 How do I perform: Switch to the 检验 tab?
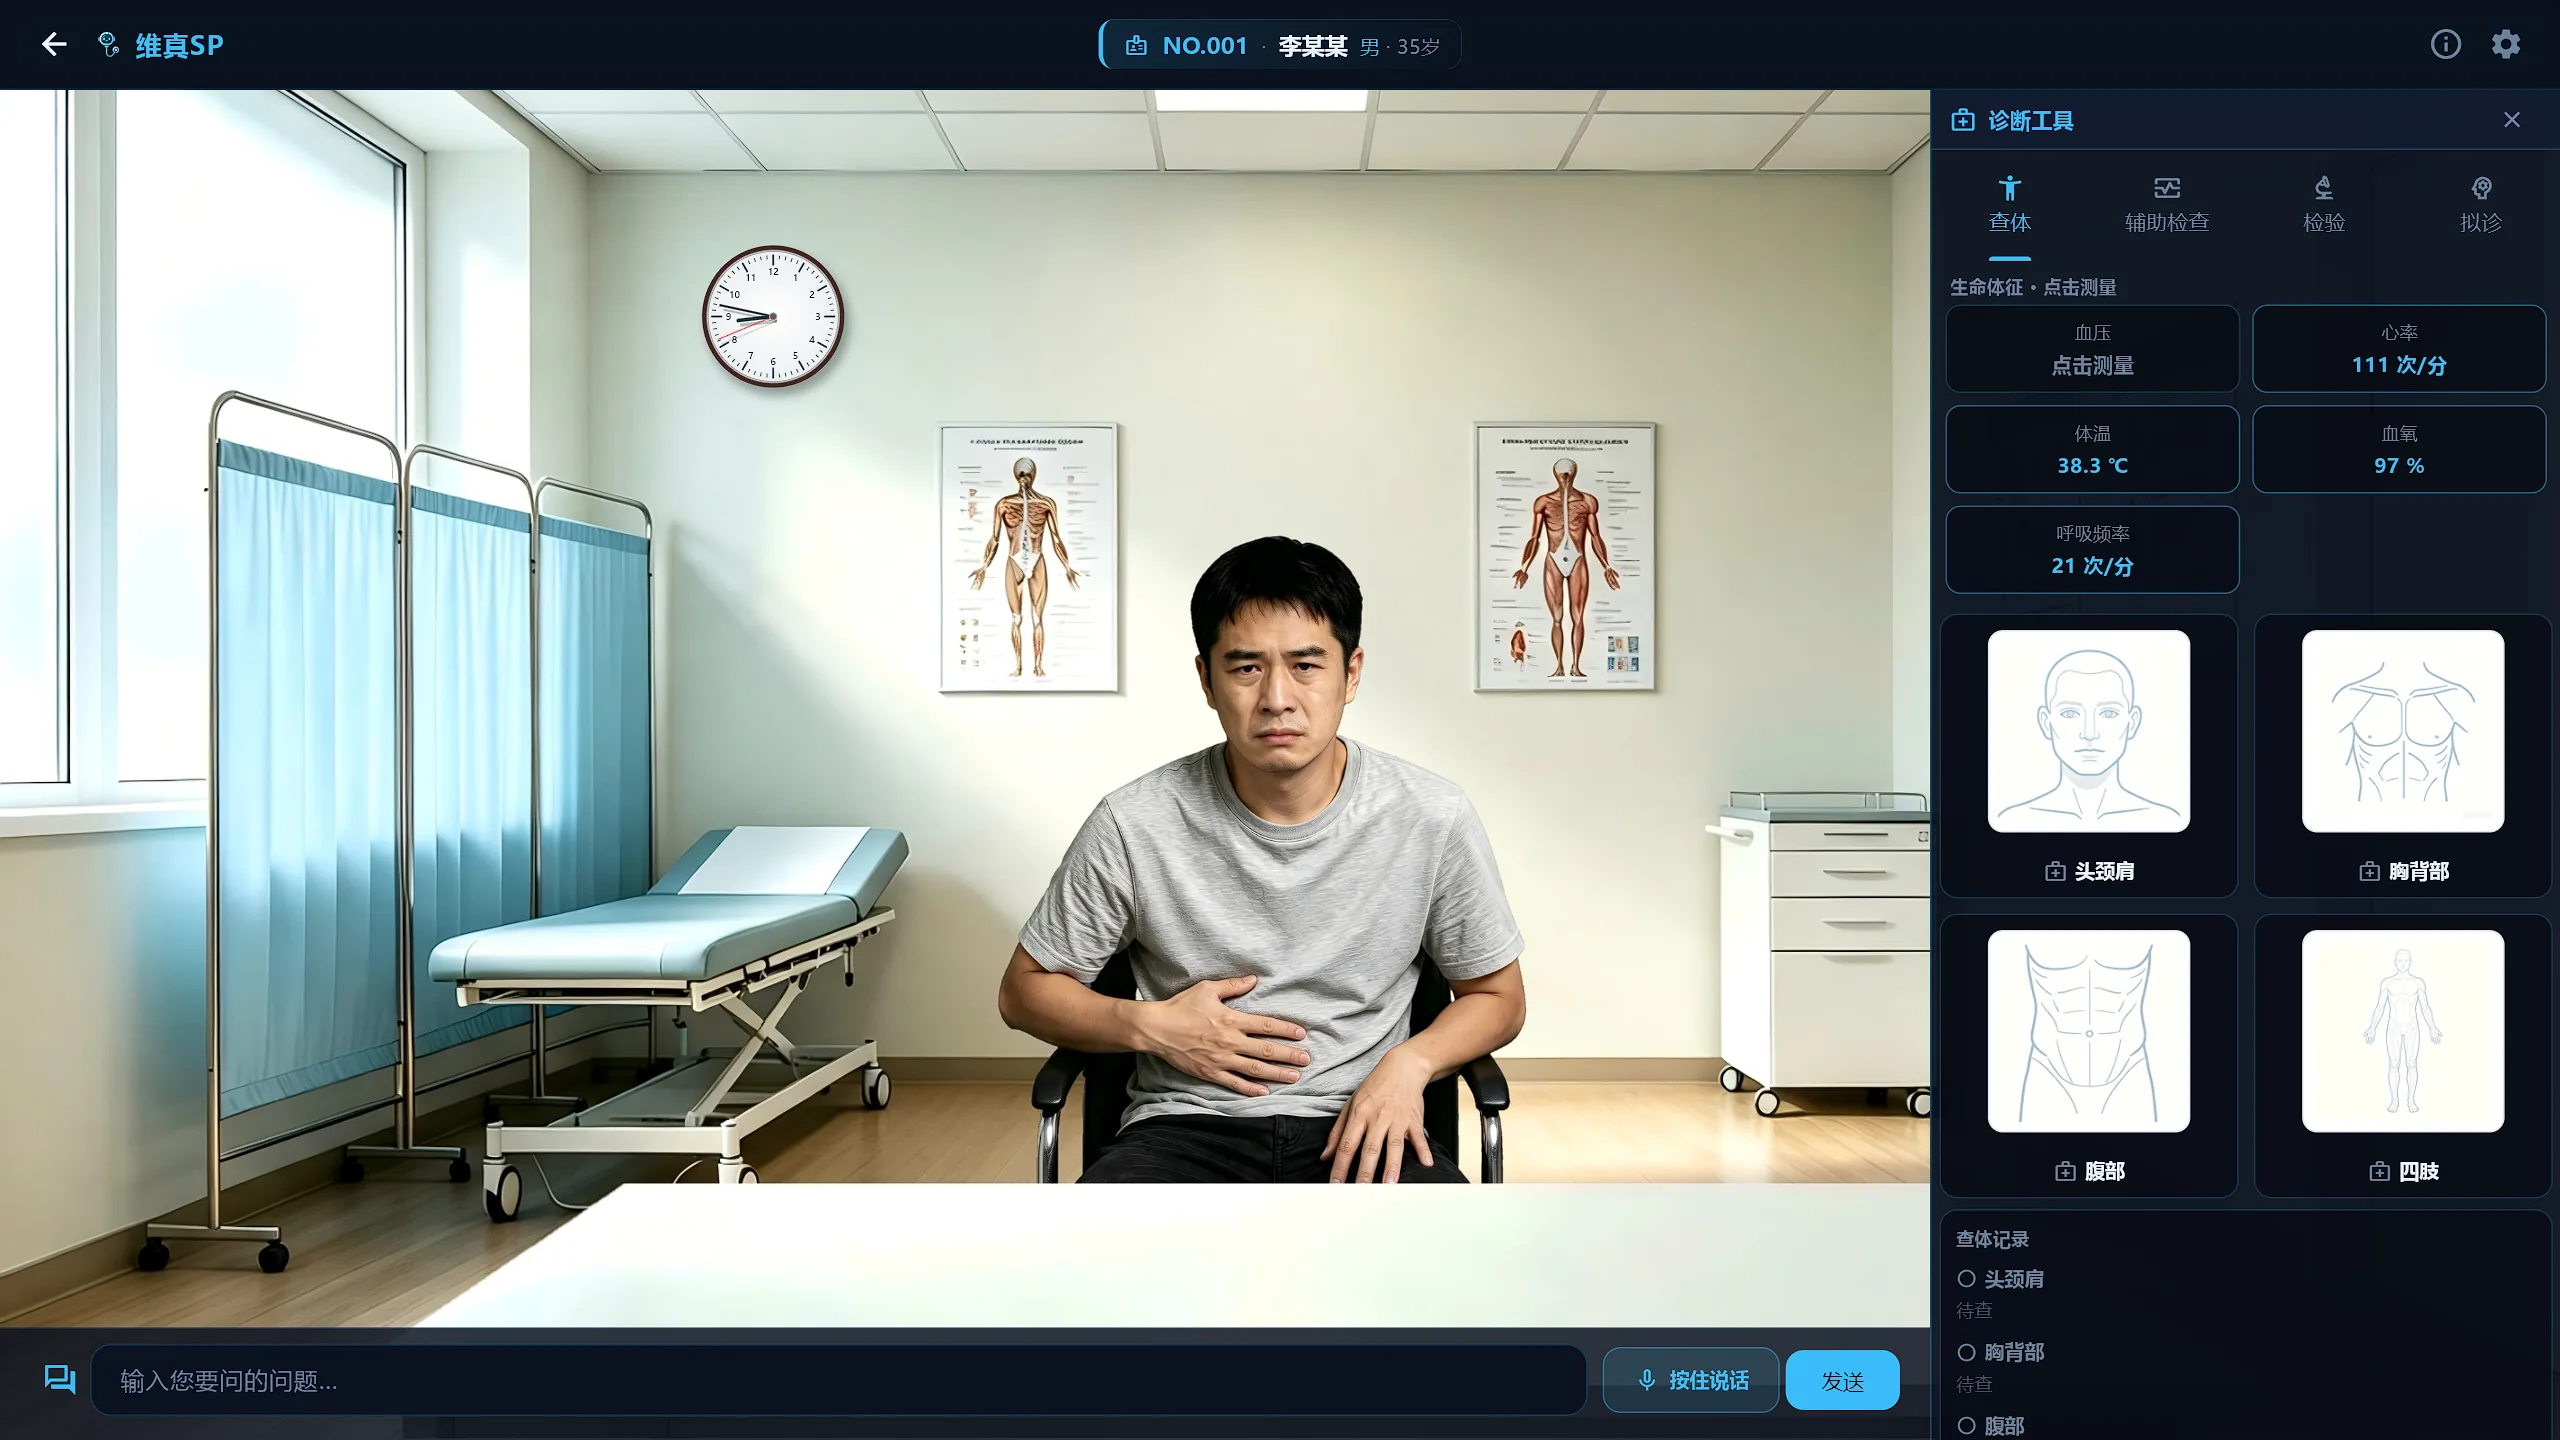pos(2323,205)
